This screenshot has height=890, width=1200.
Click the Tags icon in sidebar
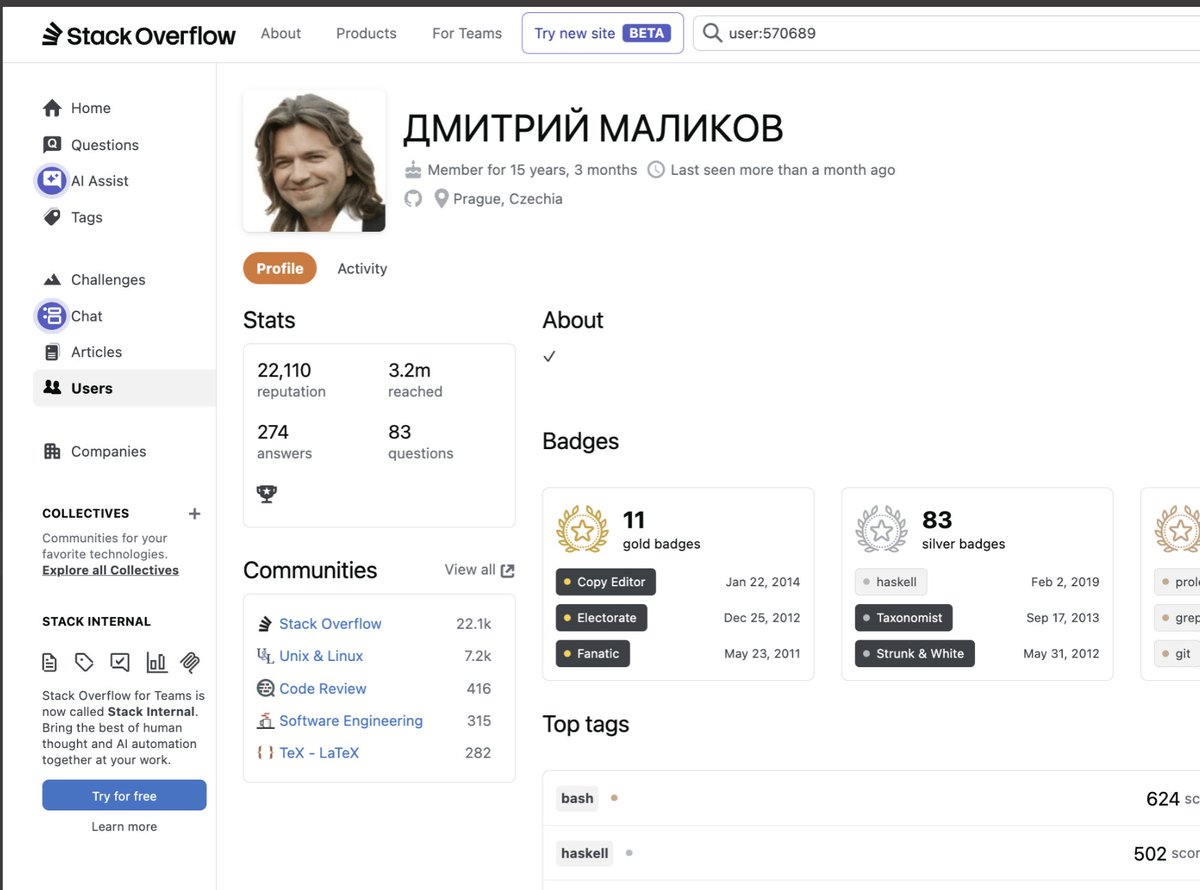tap(52, 217)
